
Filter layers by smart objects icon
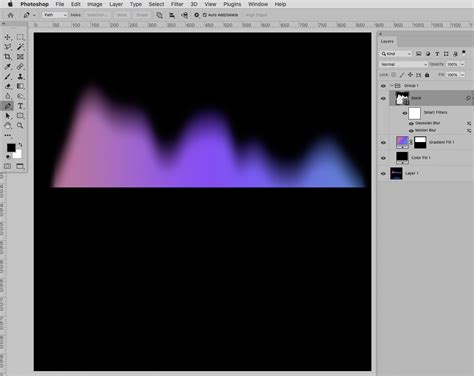(x=455, y=54)
